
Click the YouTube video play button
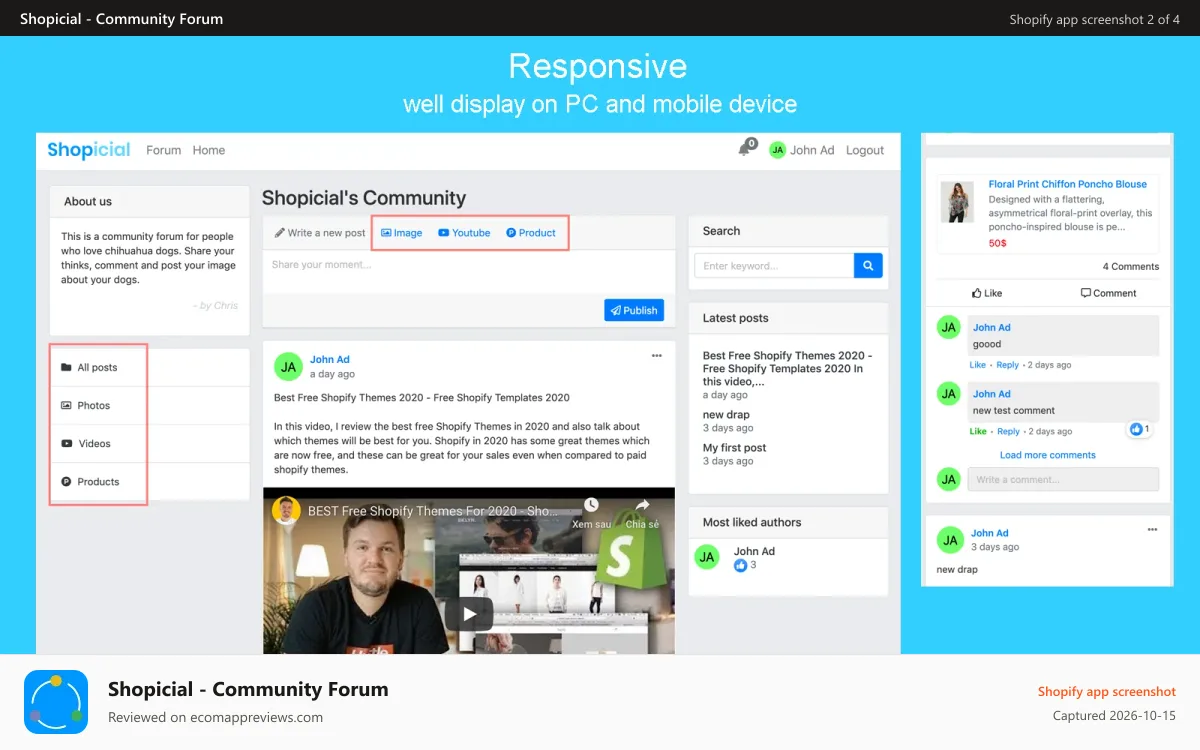[469, 613]
